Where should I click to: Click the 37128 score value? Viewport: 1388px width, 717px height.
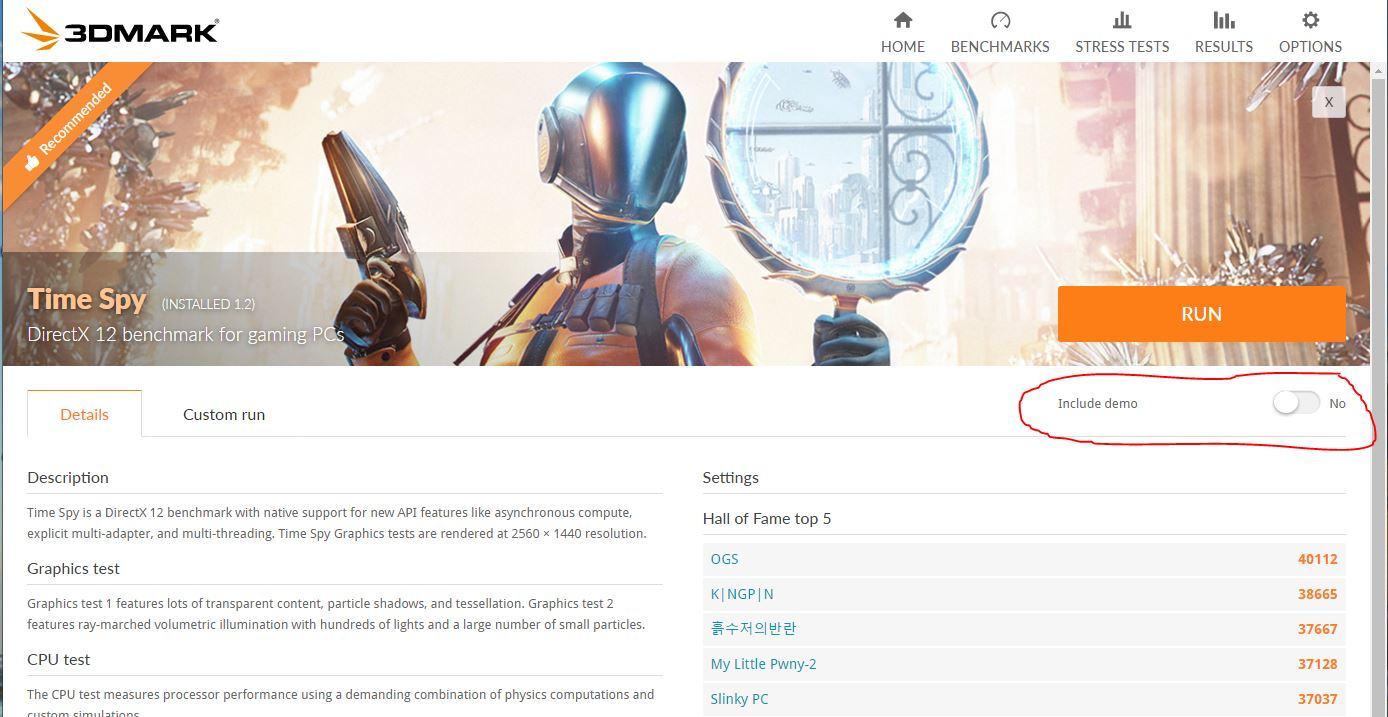[1318, 664]
